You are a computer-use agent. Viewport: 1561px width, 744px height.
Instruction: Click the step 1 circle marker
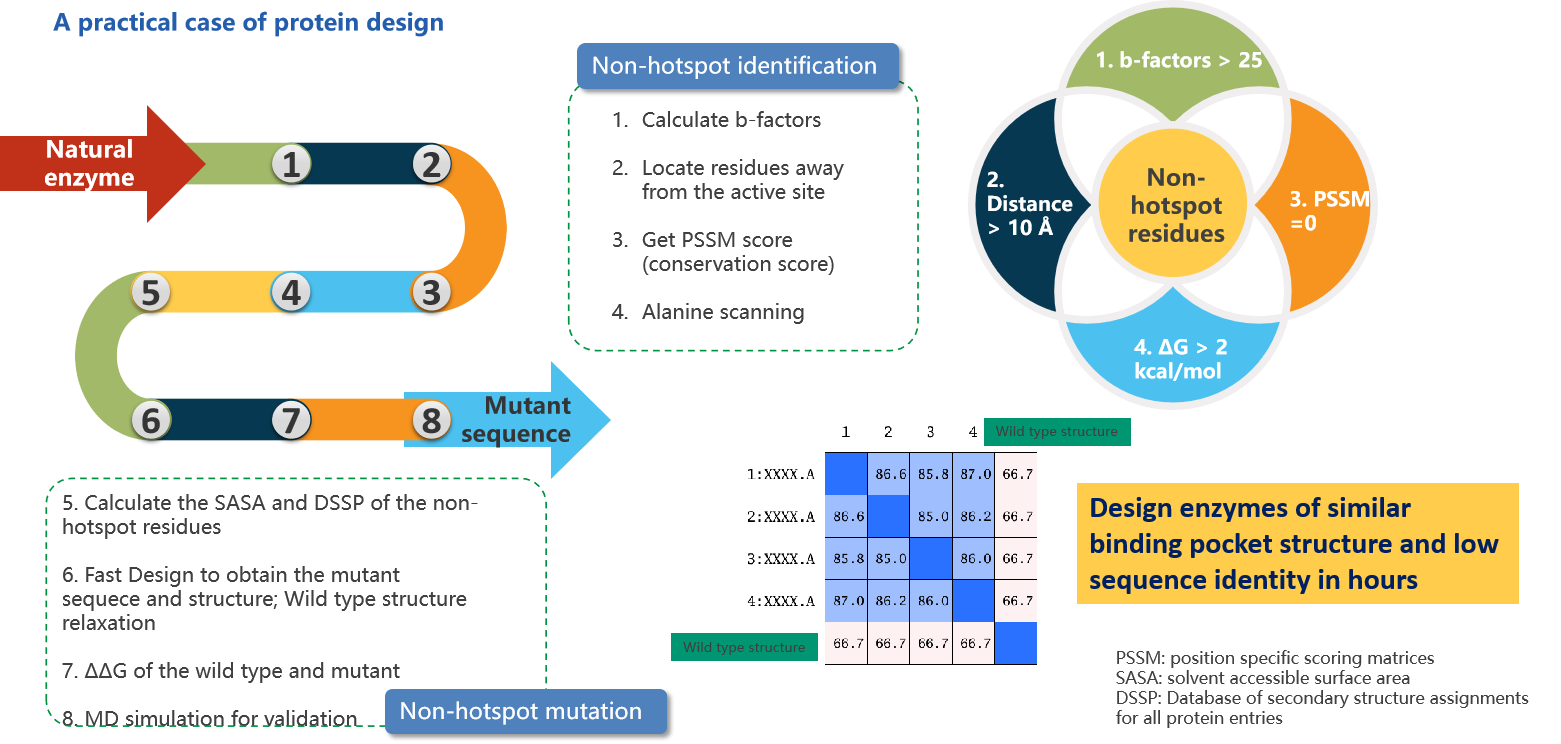point(291,164)
